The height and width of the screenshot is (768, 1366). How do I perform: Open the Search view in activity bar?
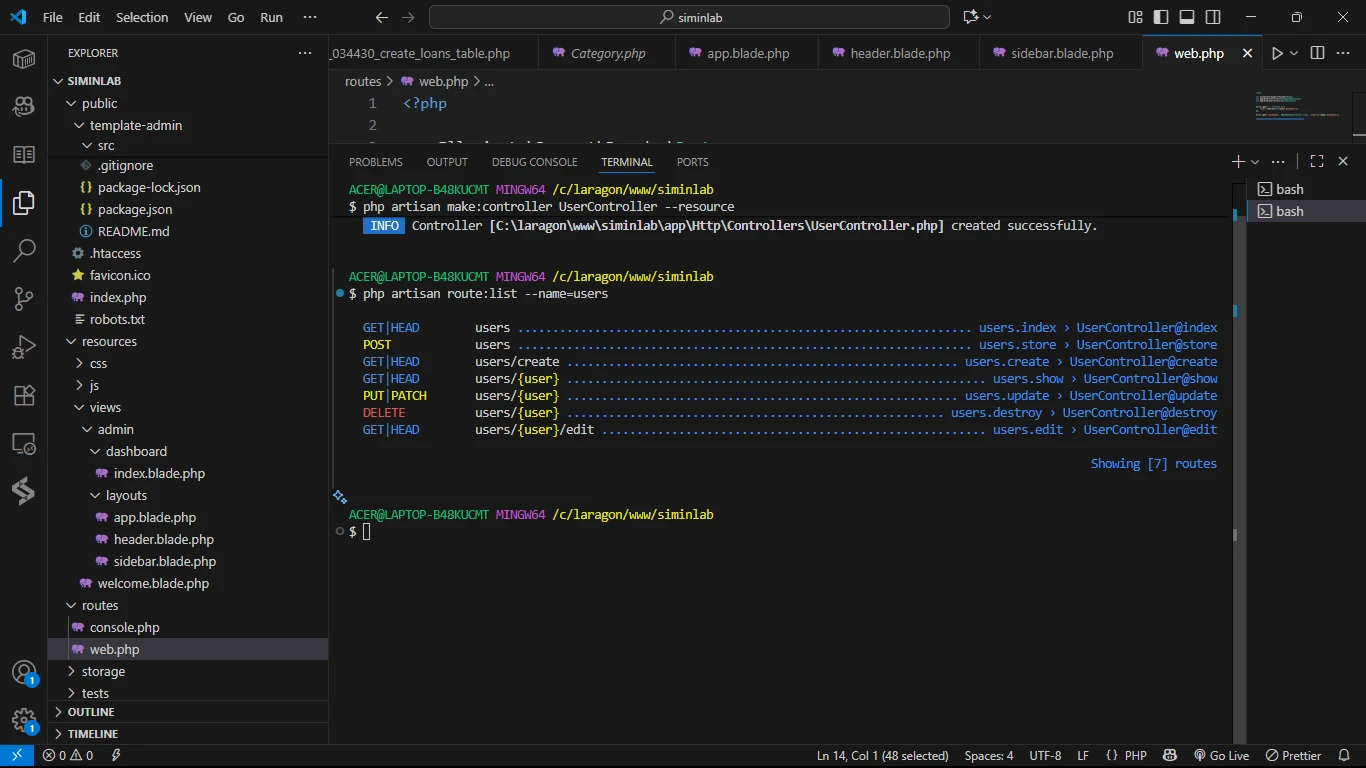coord(24,250)
